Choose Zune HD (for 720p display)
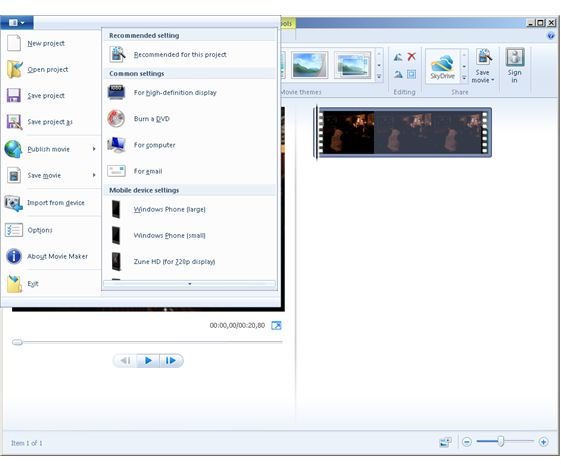Image resolution: width=561 pixels, height=464 pixels. (190, 262)
